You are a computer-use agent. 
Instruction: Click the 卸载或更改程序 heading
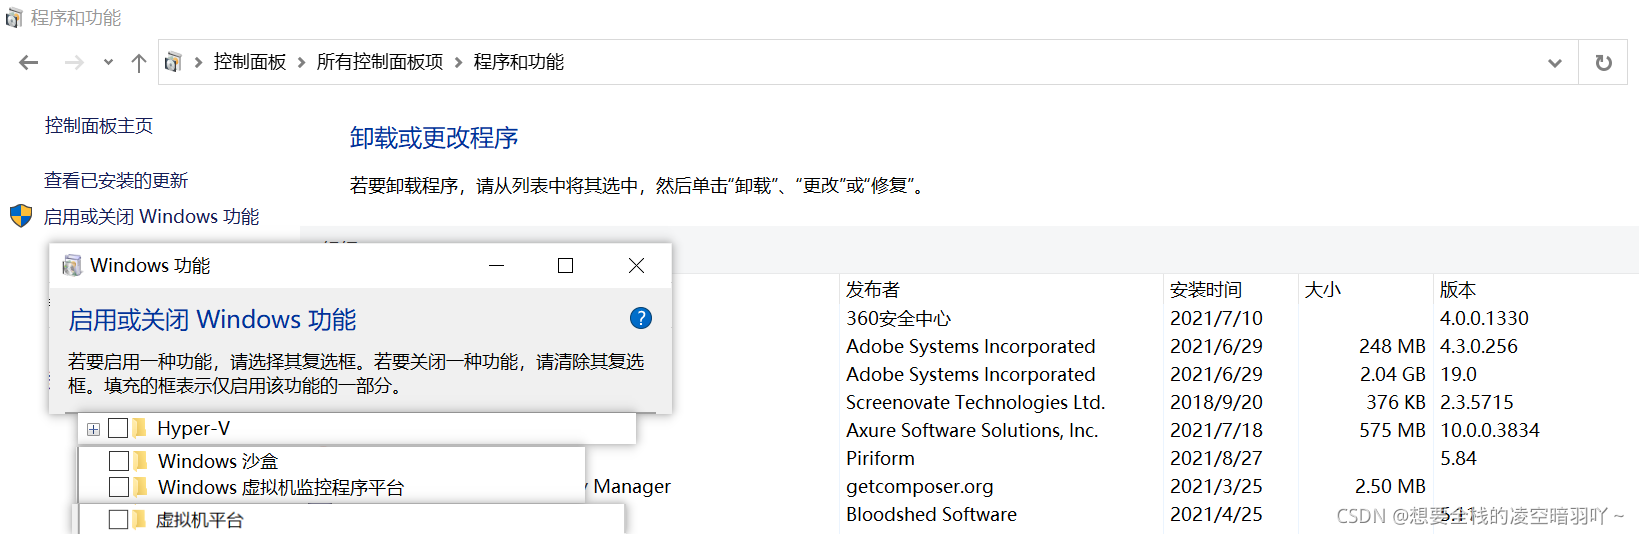pos(434,138)
